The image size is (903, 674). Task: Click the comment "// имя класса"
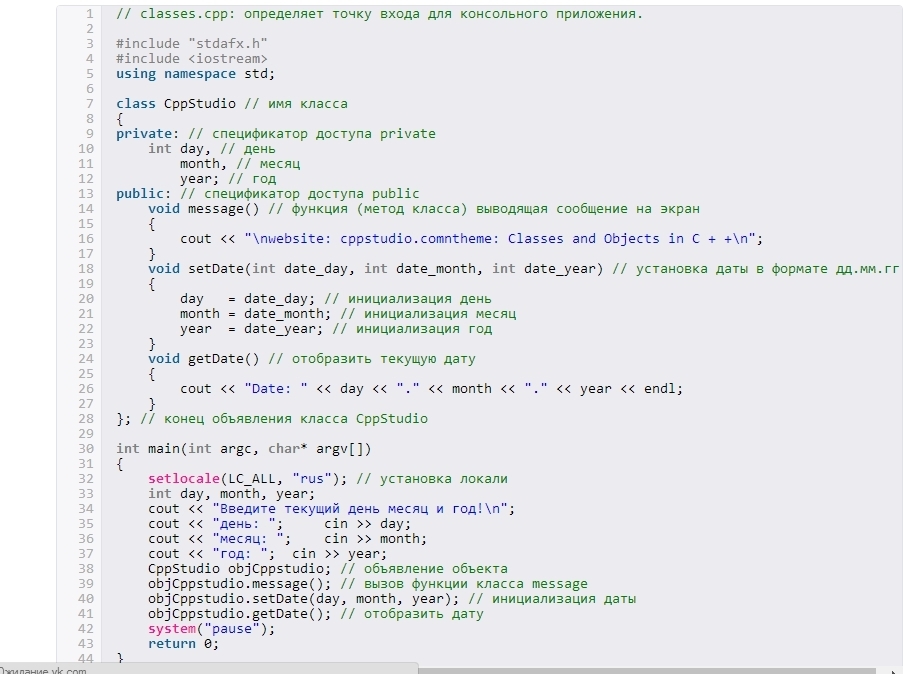296,104
